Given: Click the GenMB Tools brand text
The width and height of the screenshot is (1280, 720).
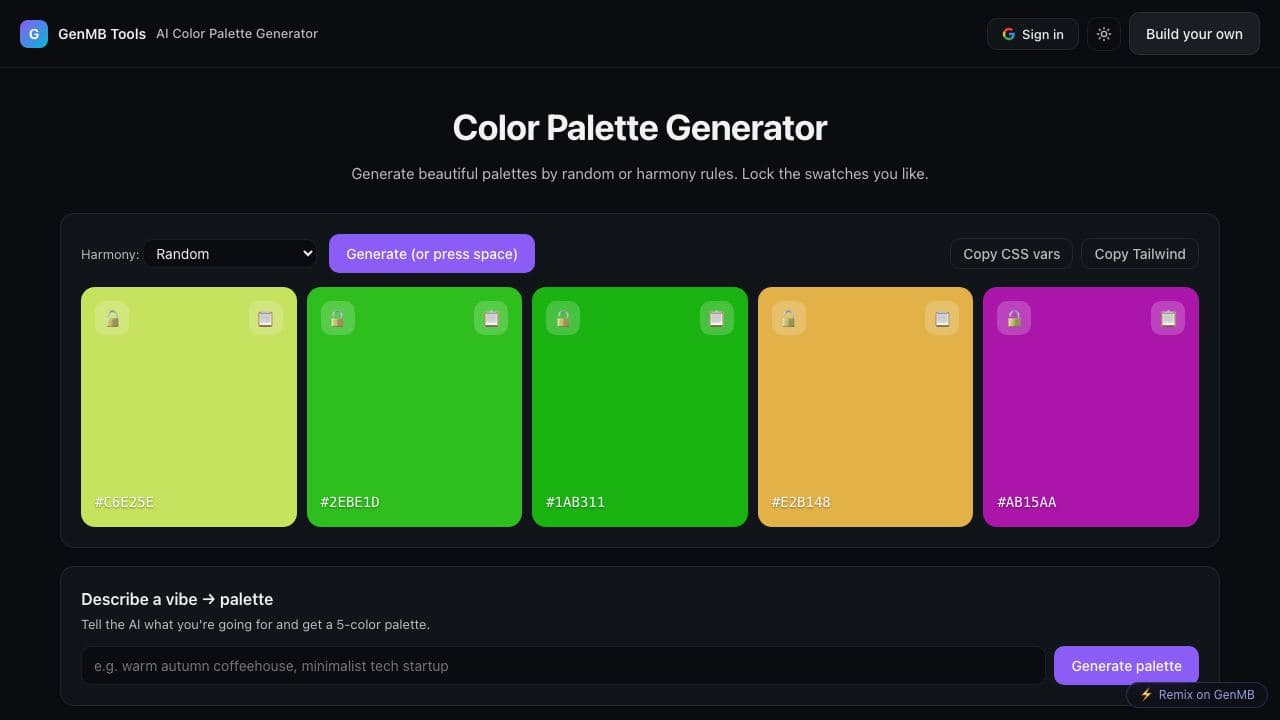Looking at the screenshot, I should [x=102, y=34].
